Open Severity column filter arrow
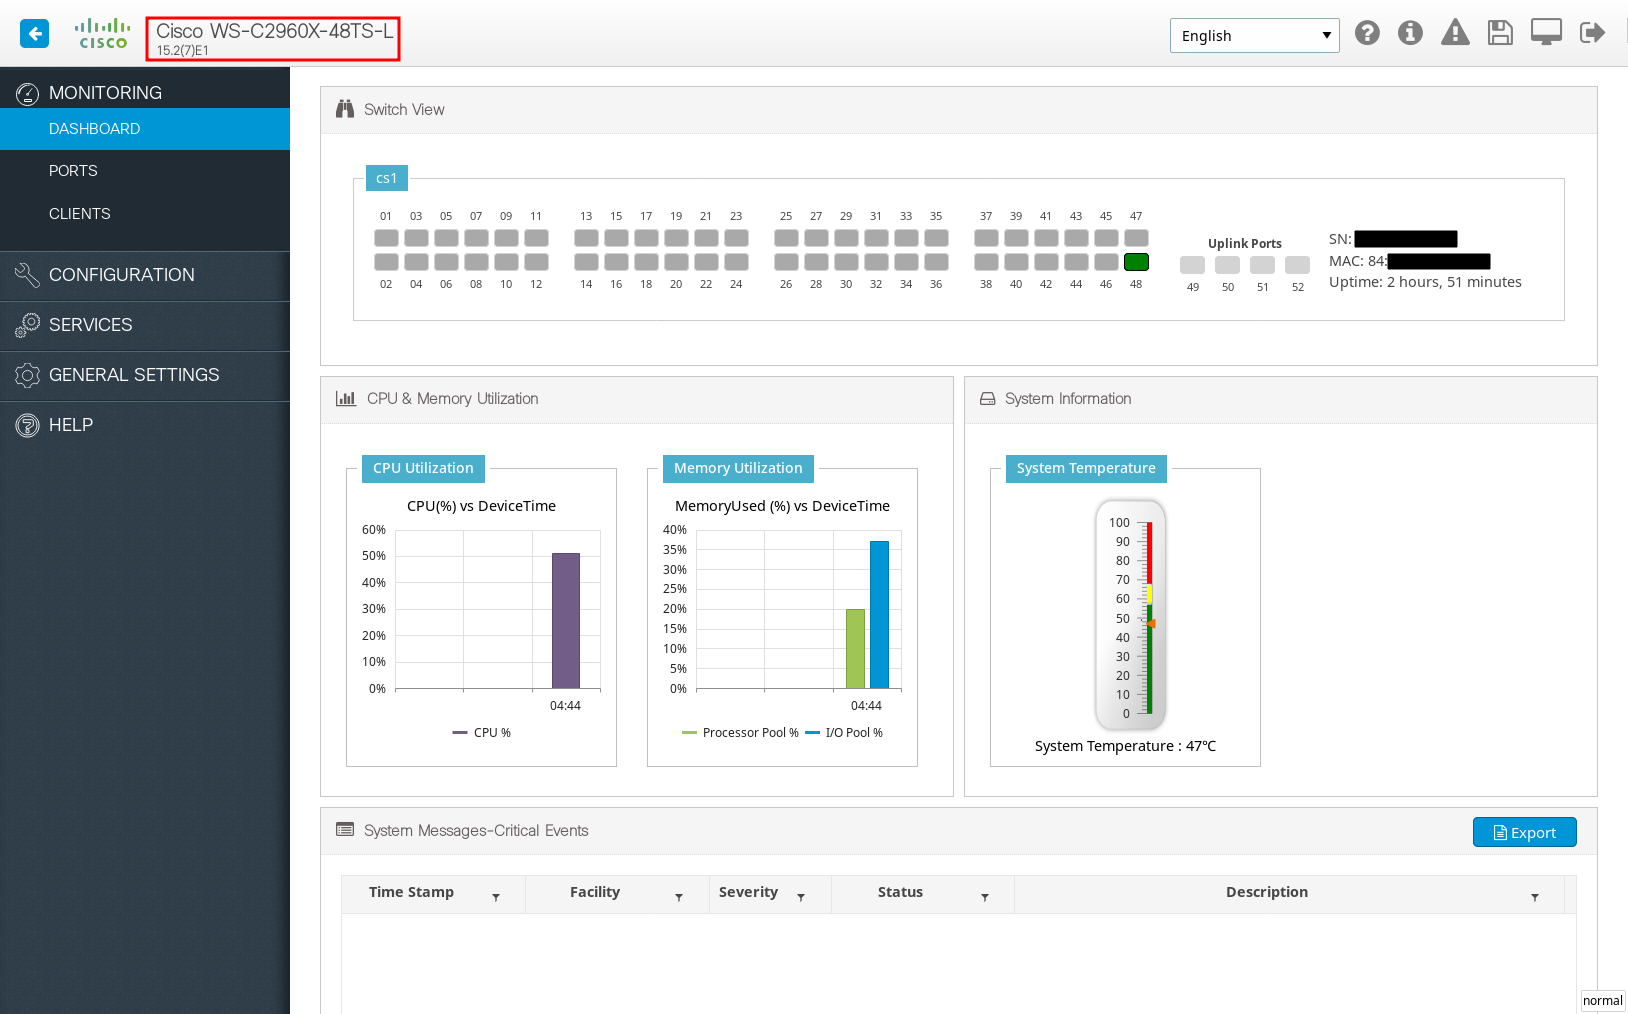Viewport: 1628px width, 1014px height. 801,897
